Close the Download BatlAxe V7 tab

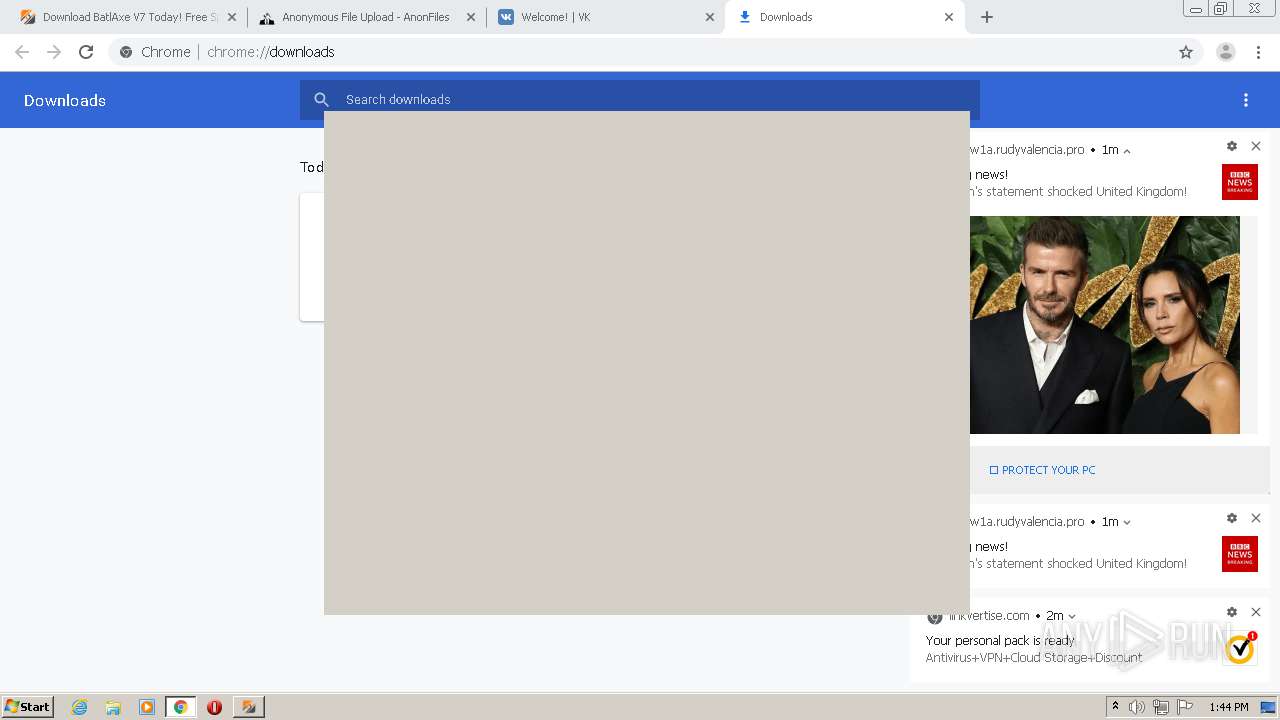232,17
